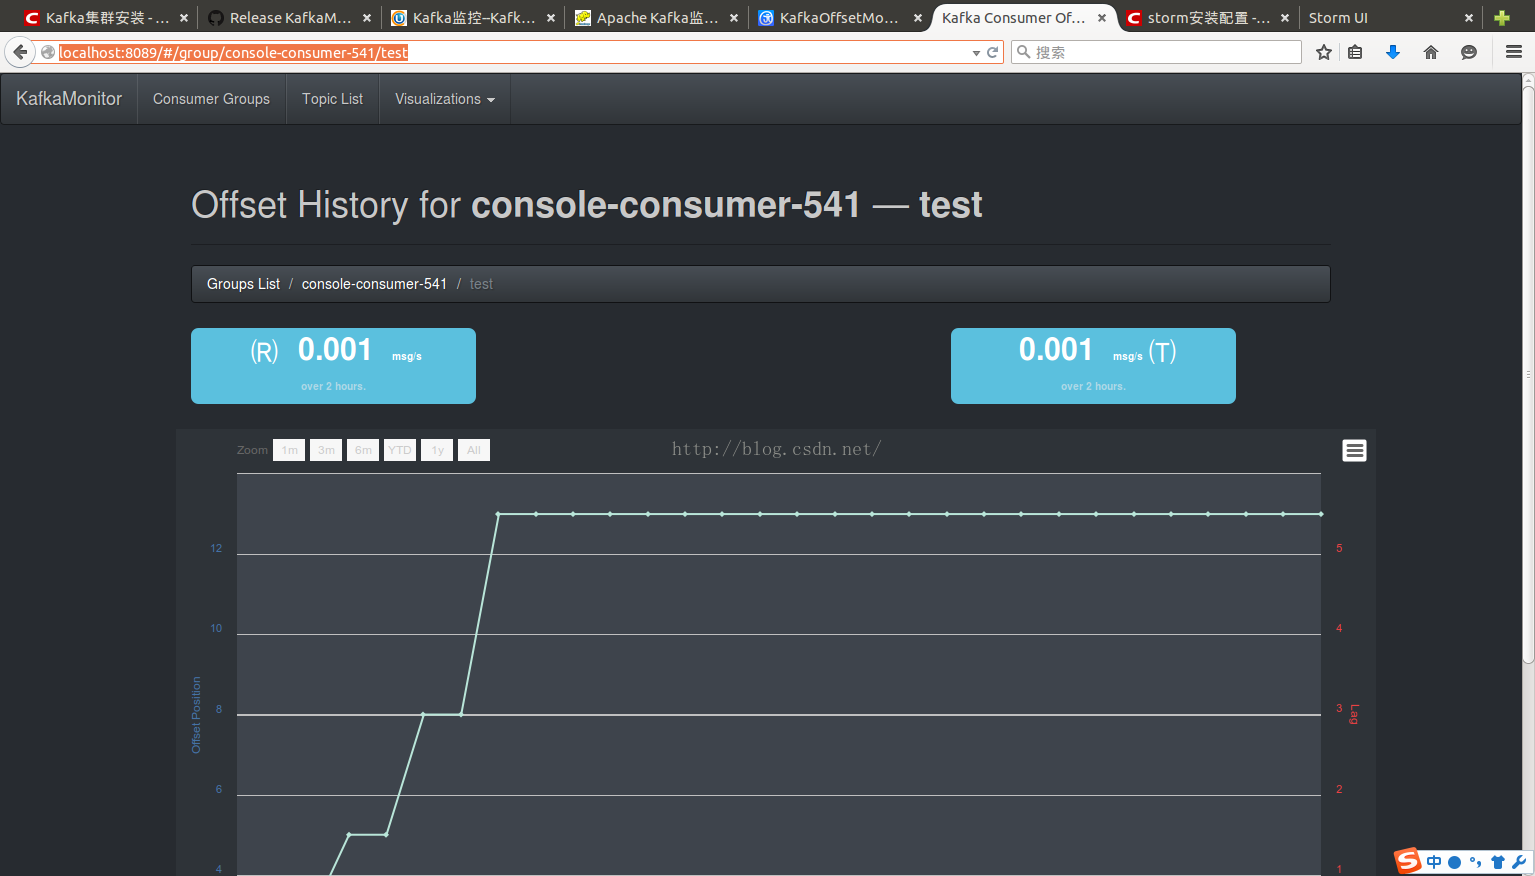
Task: Set chart zoom to 1y
Action: tap(437, 450)
